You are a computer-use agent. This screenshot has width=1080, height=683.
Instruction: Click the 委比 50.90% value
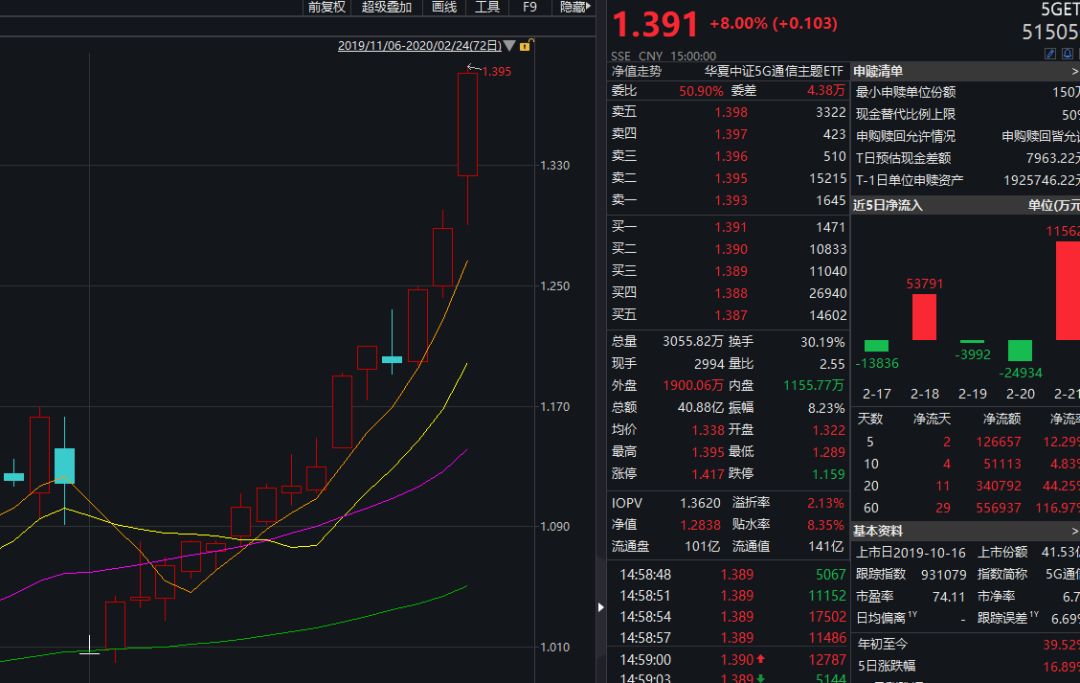click(700, 91)
